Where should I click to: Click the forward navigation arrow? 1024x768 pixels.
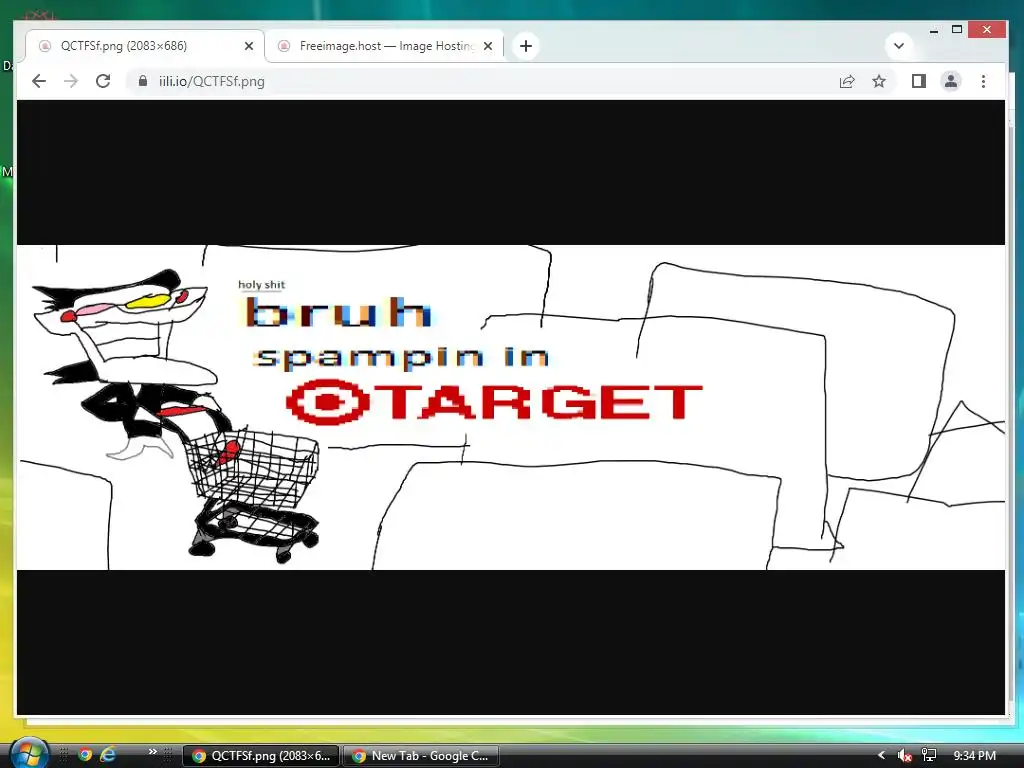71,81
